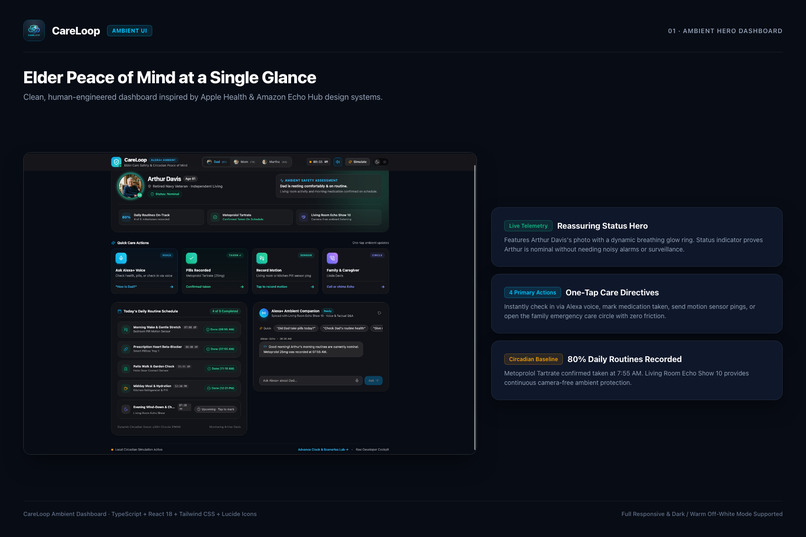Click the blue Ask send button
The height and width of the screenshot is (537, 806).
(x=374, y=381)
